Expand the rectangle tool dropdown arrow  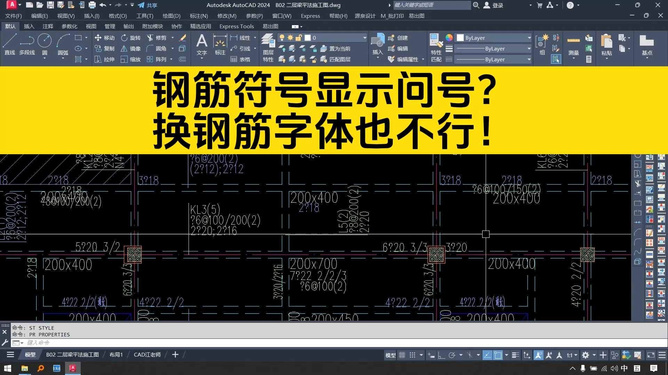pyautogui.click(x=86, y=38)
